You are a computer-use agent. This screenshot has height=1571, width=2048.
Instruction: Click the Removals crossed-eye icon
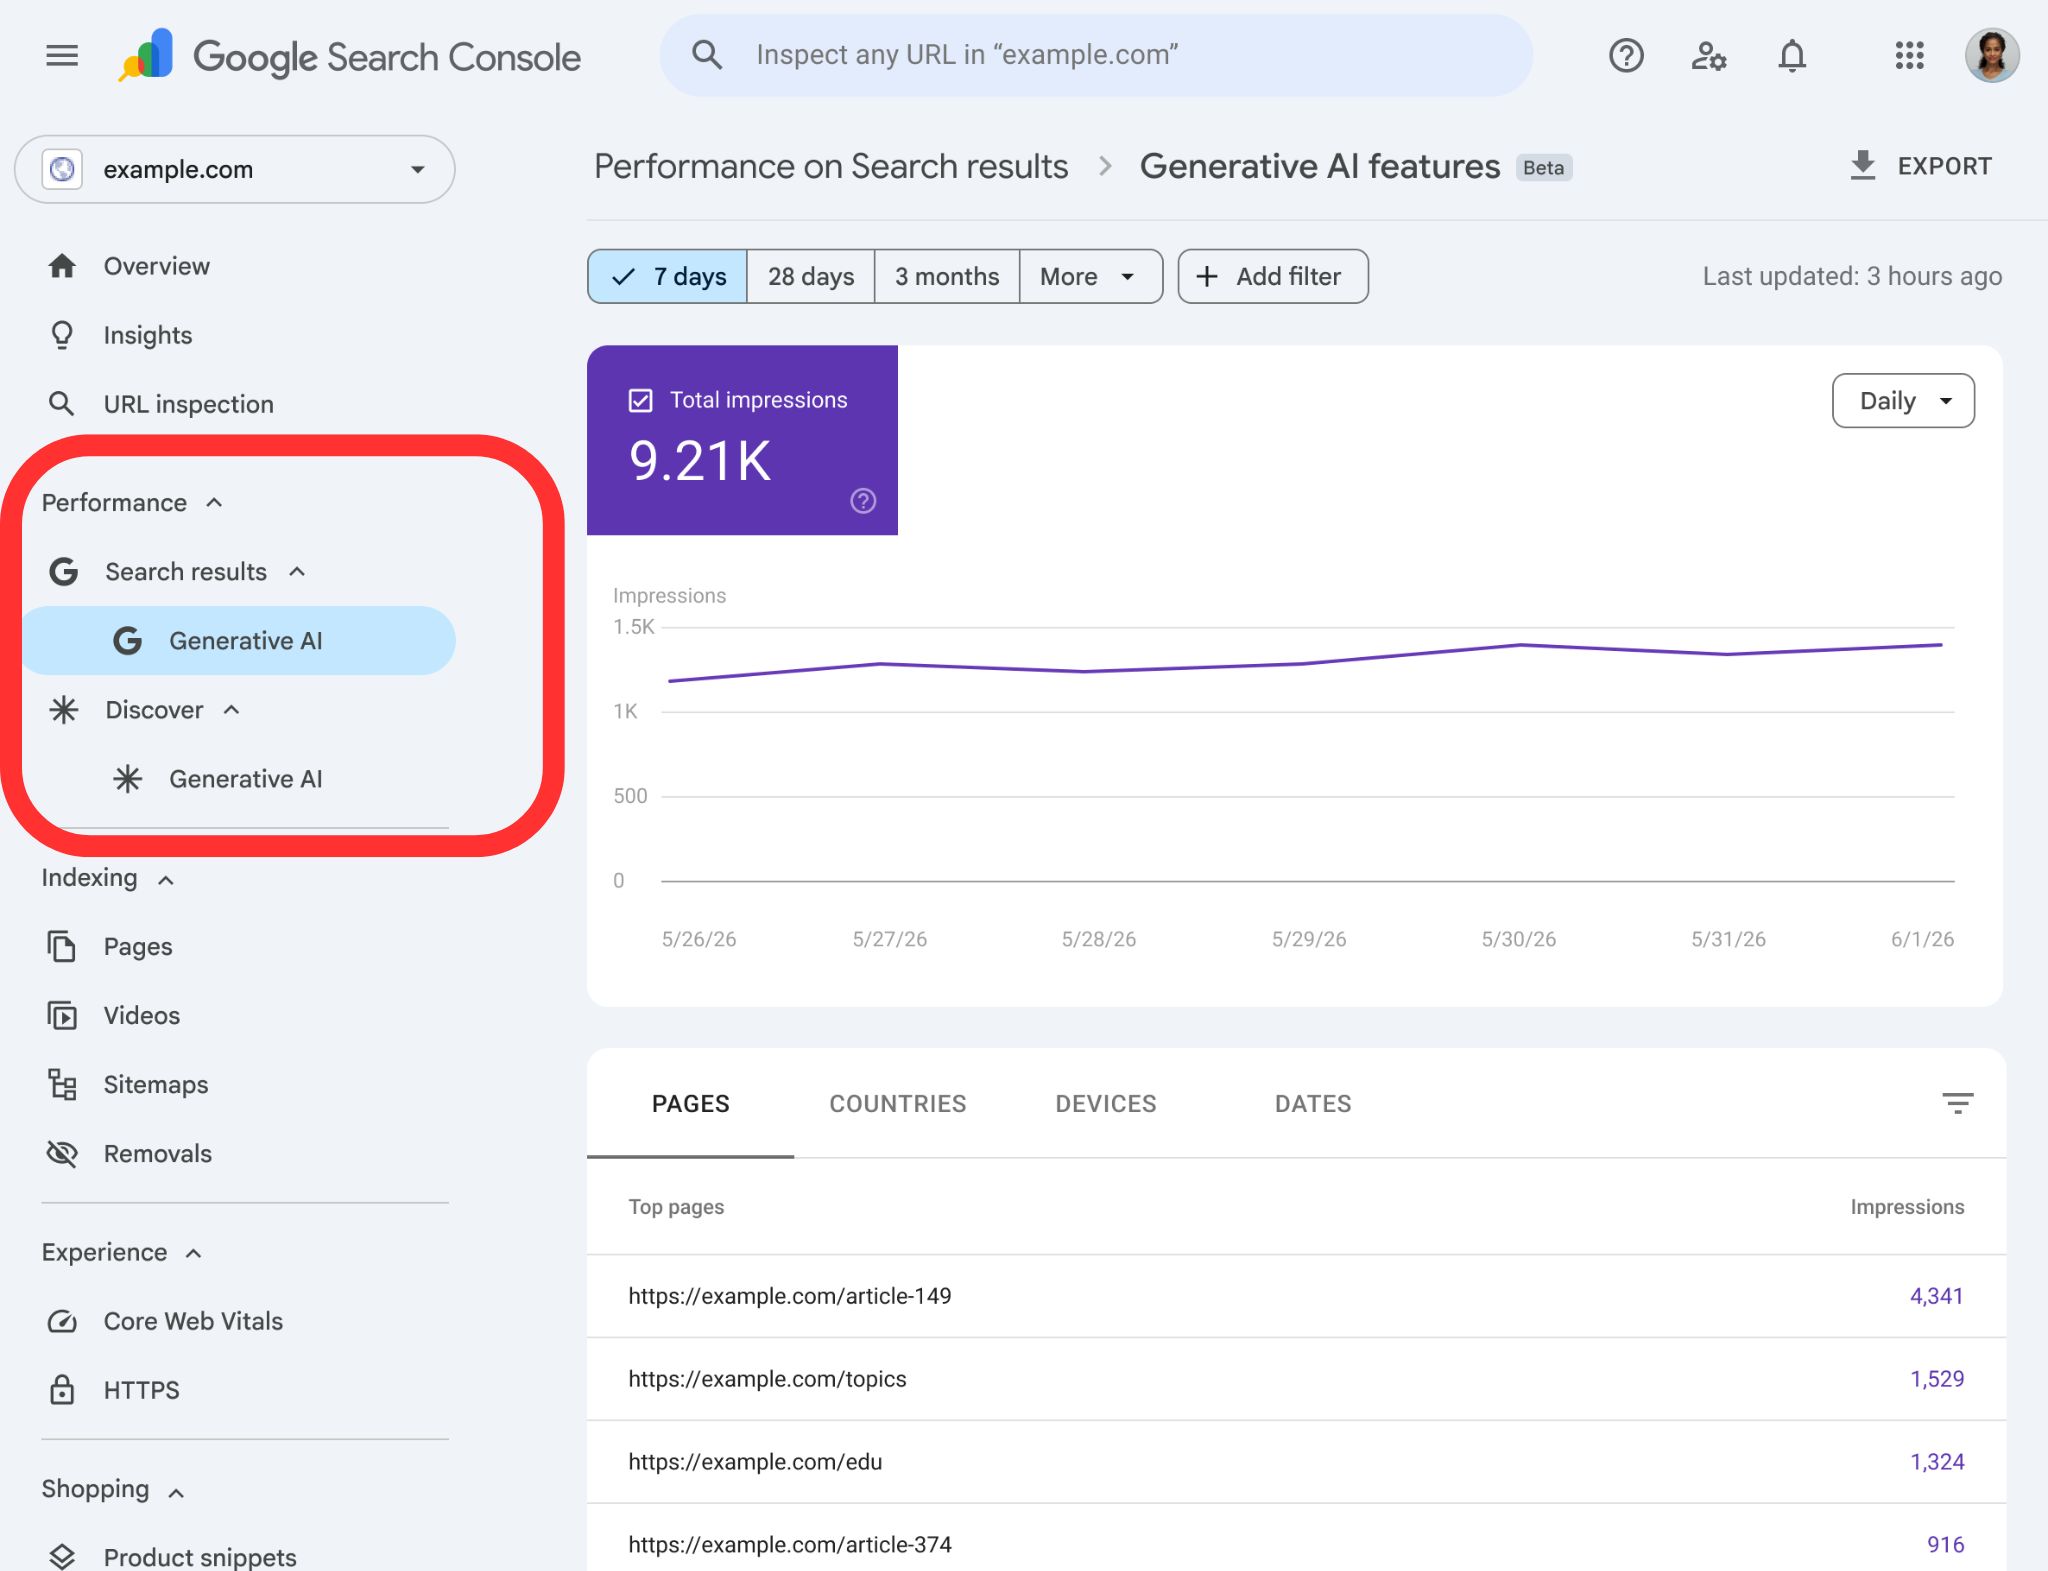(x=62, y=1153)
